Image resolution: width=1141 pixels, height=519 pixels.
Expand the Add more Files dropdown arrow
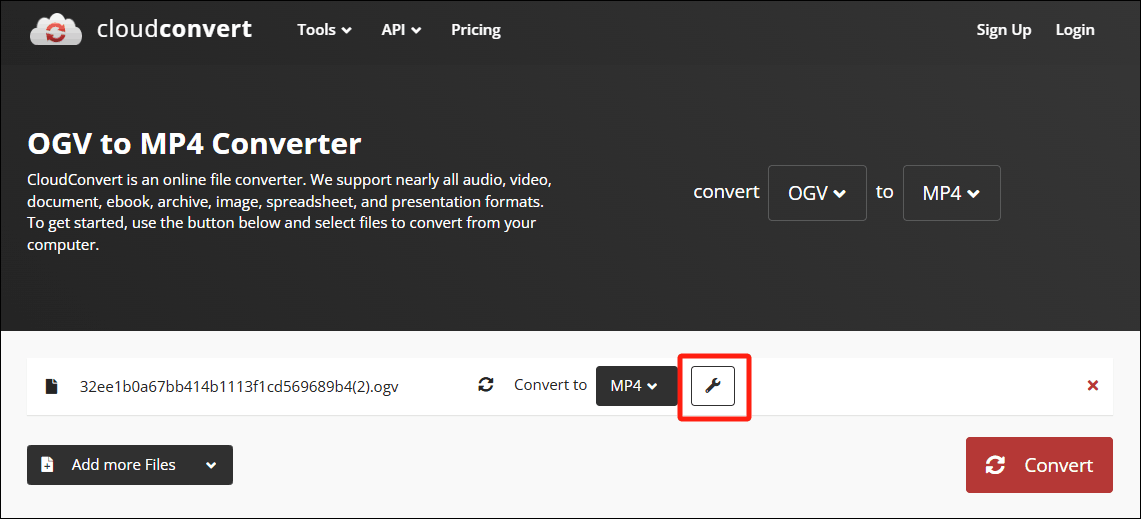click(211, 465)
